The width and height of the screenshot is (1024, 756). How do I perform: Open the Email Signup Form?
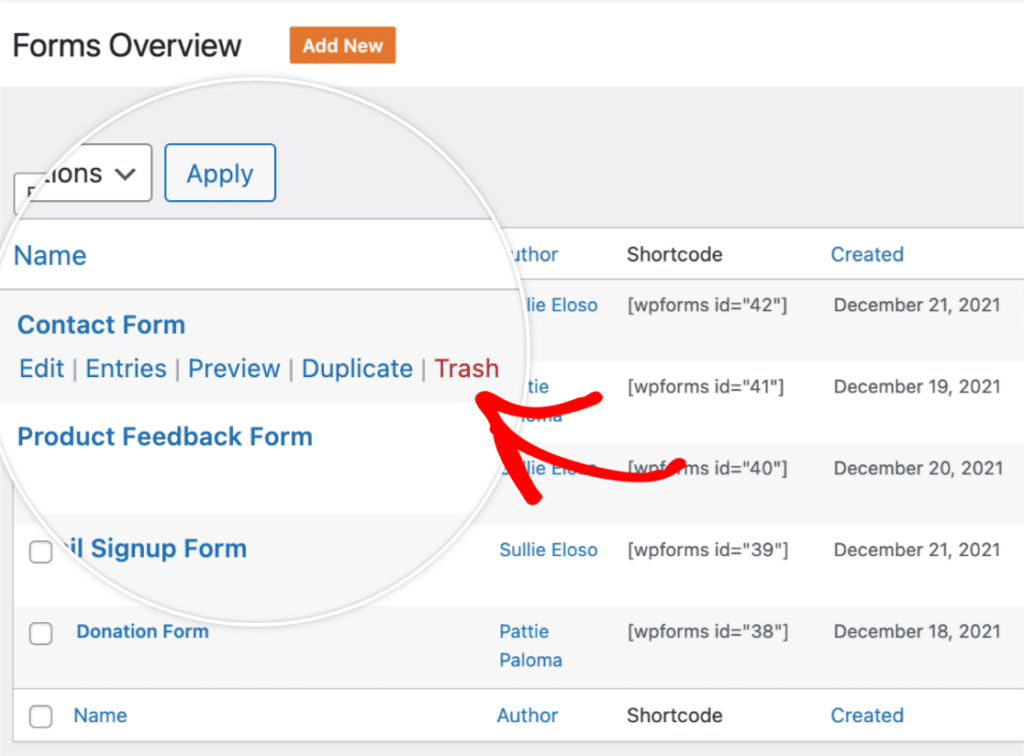point(160,548)
